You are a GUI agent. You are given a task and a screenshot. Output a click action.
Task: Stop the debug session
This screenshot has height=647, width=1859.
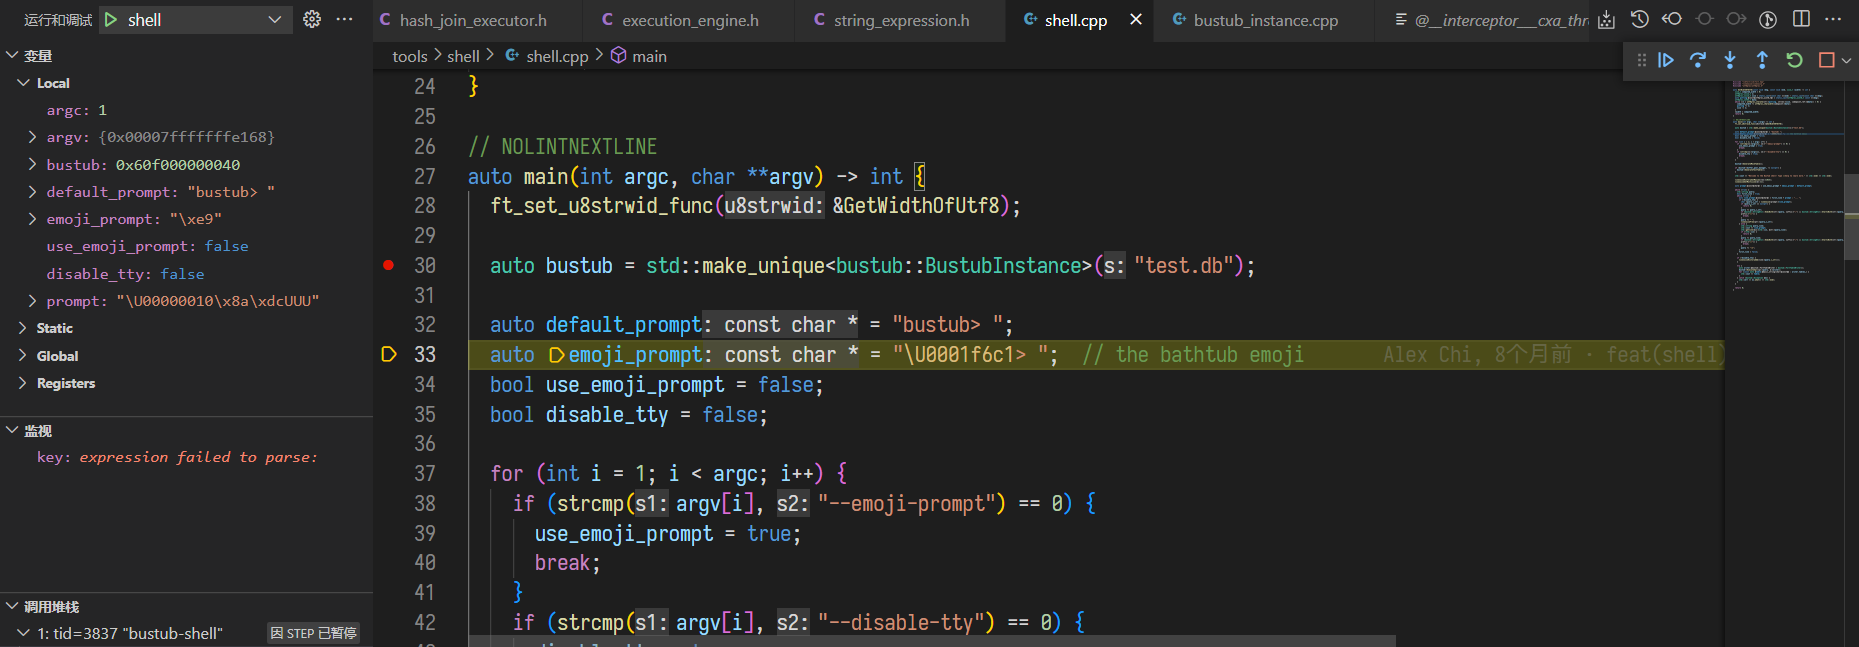click(1826, 60)
